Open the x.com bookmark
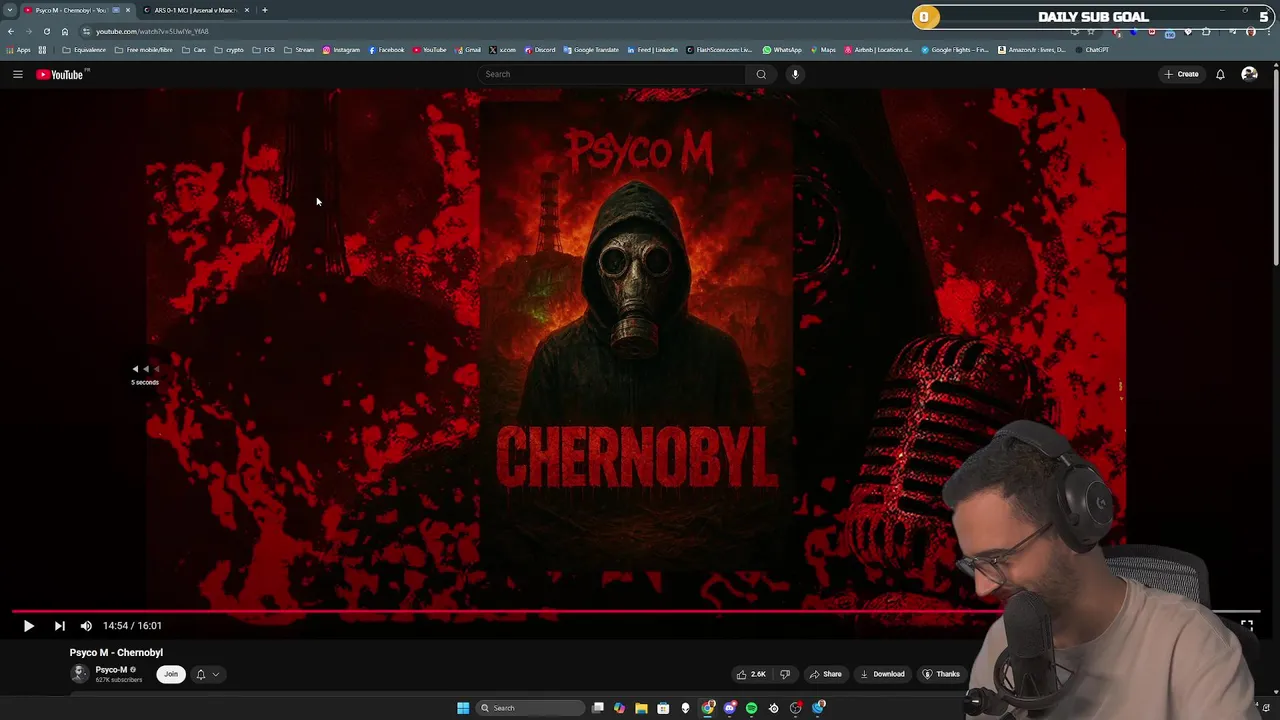 [503, 50]
